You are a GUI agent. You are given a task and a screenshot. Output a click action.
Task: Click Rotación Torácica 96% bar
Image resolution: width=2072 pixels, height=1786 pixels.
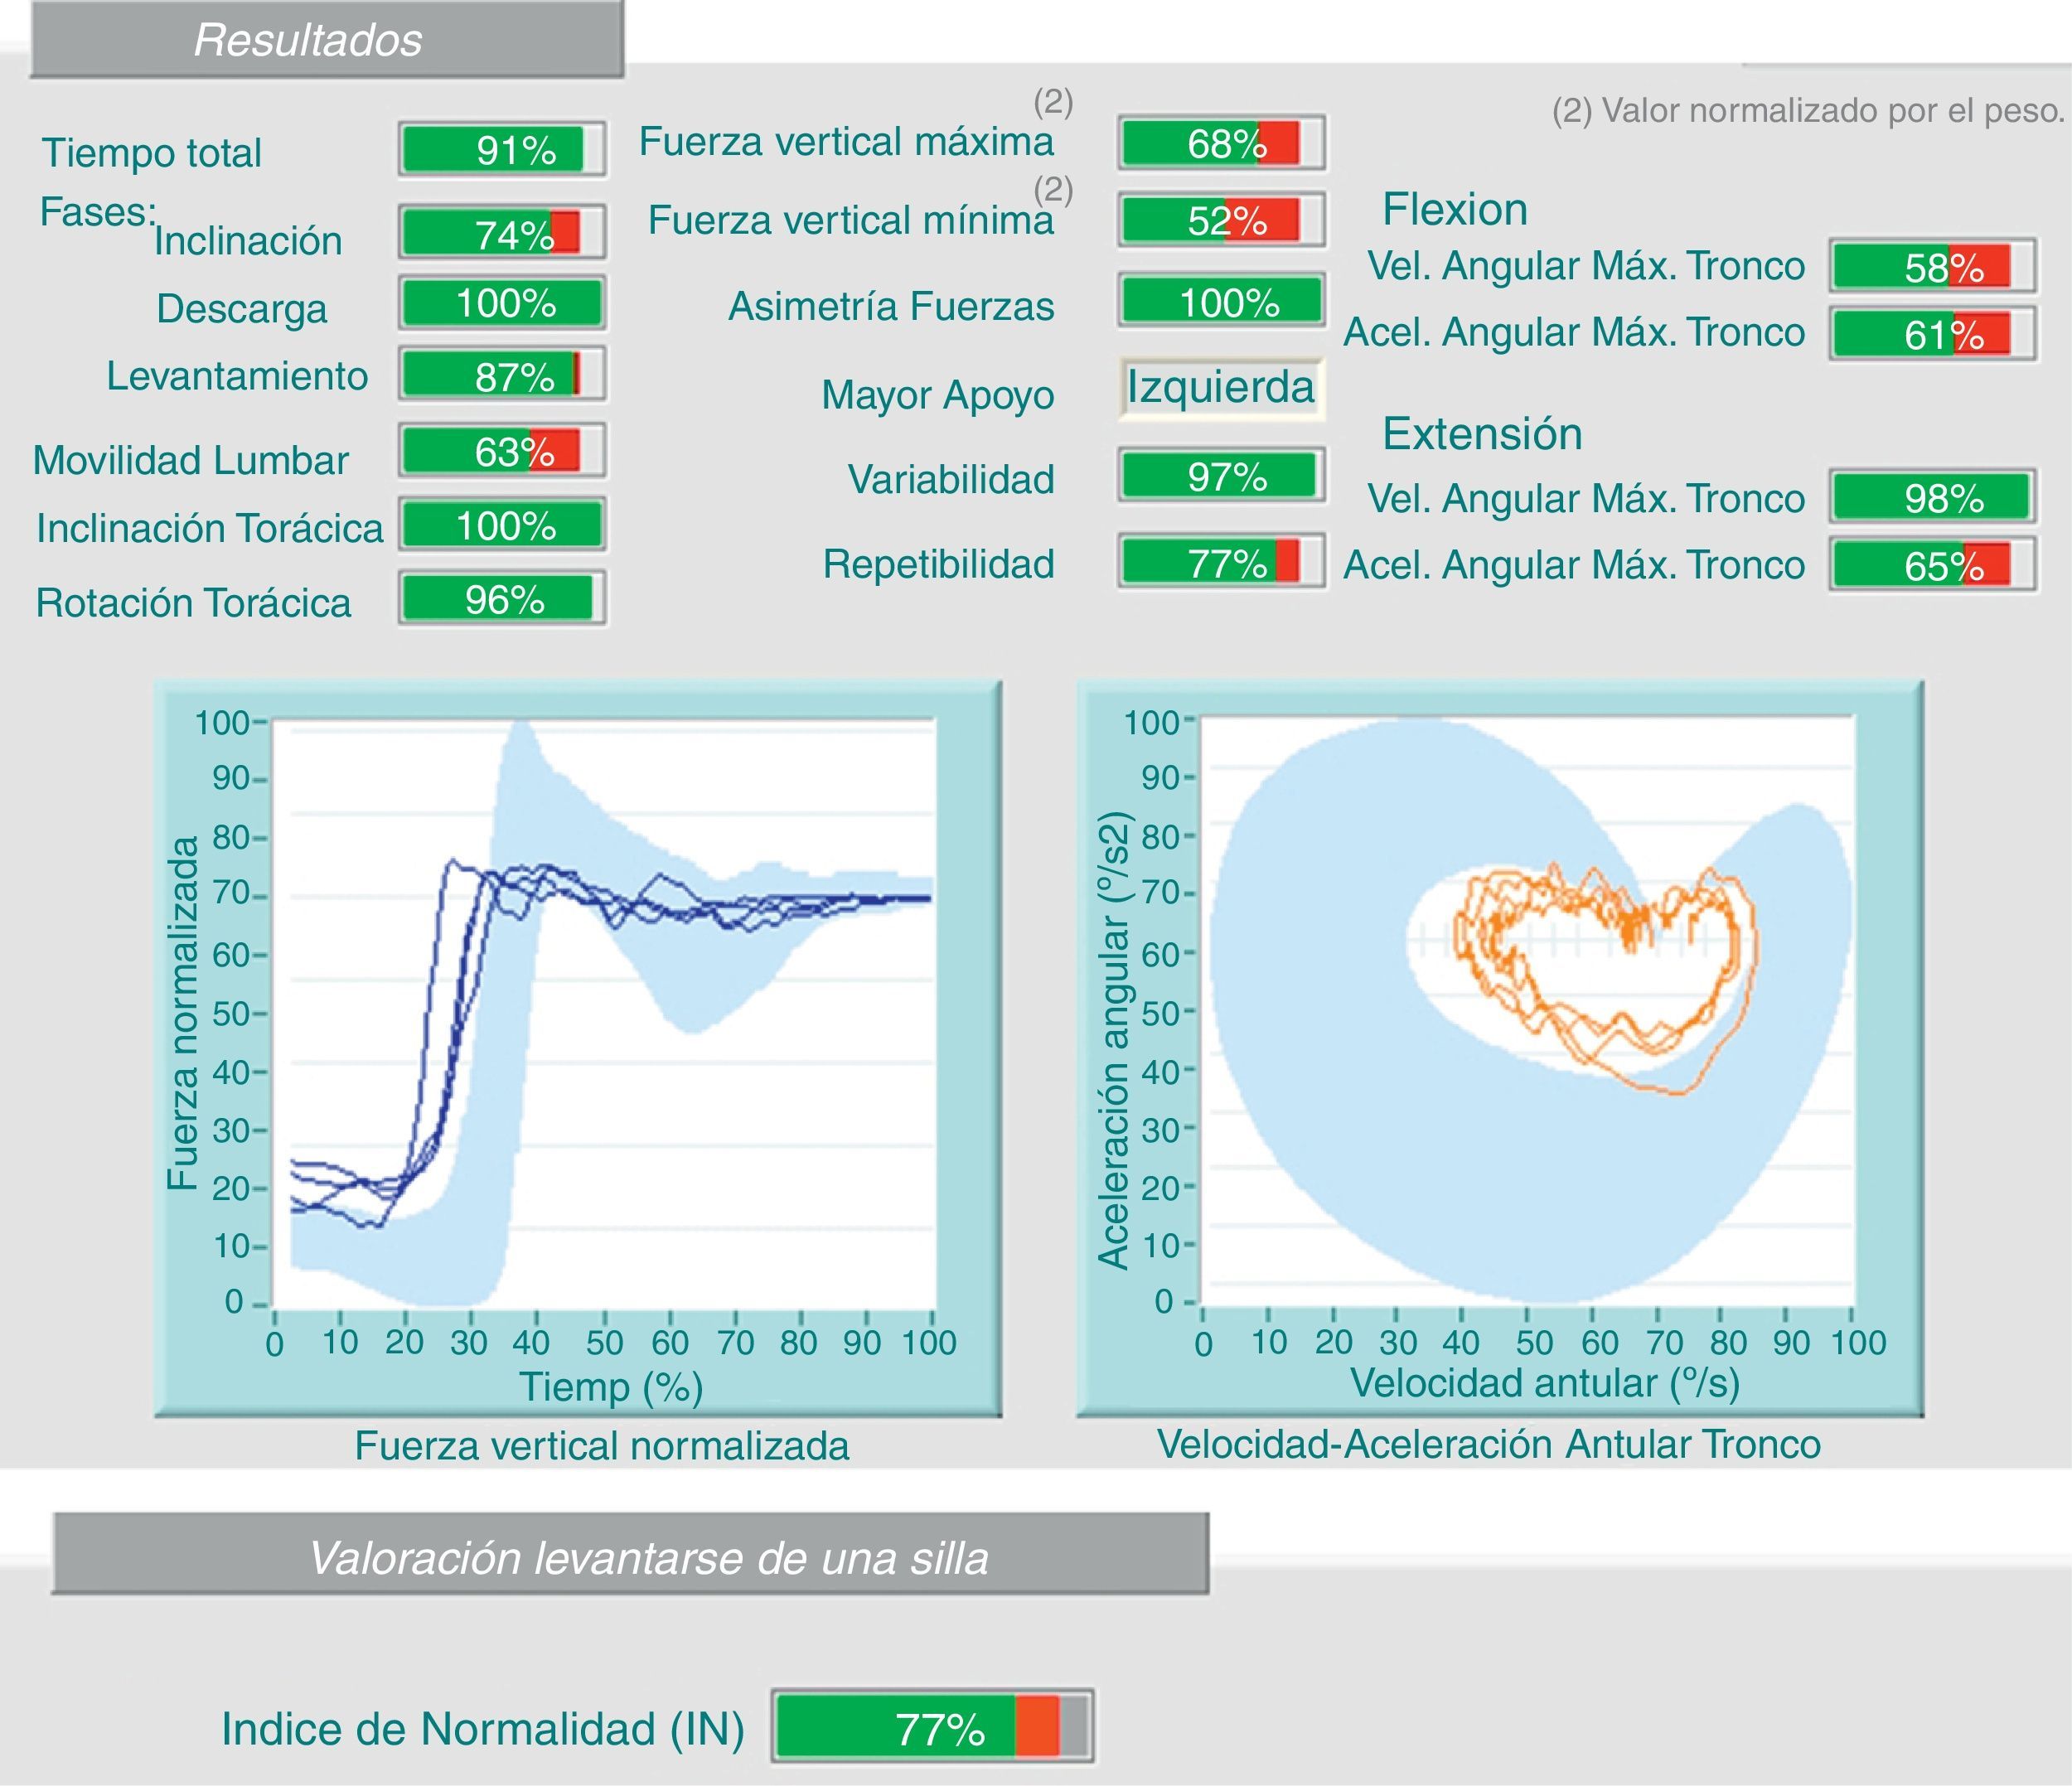pos(502,599)
